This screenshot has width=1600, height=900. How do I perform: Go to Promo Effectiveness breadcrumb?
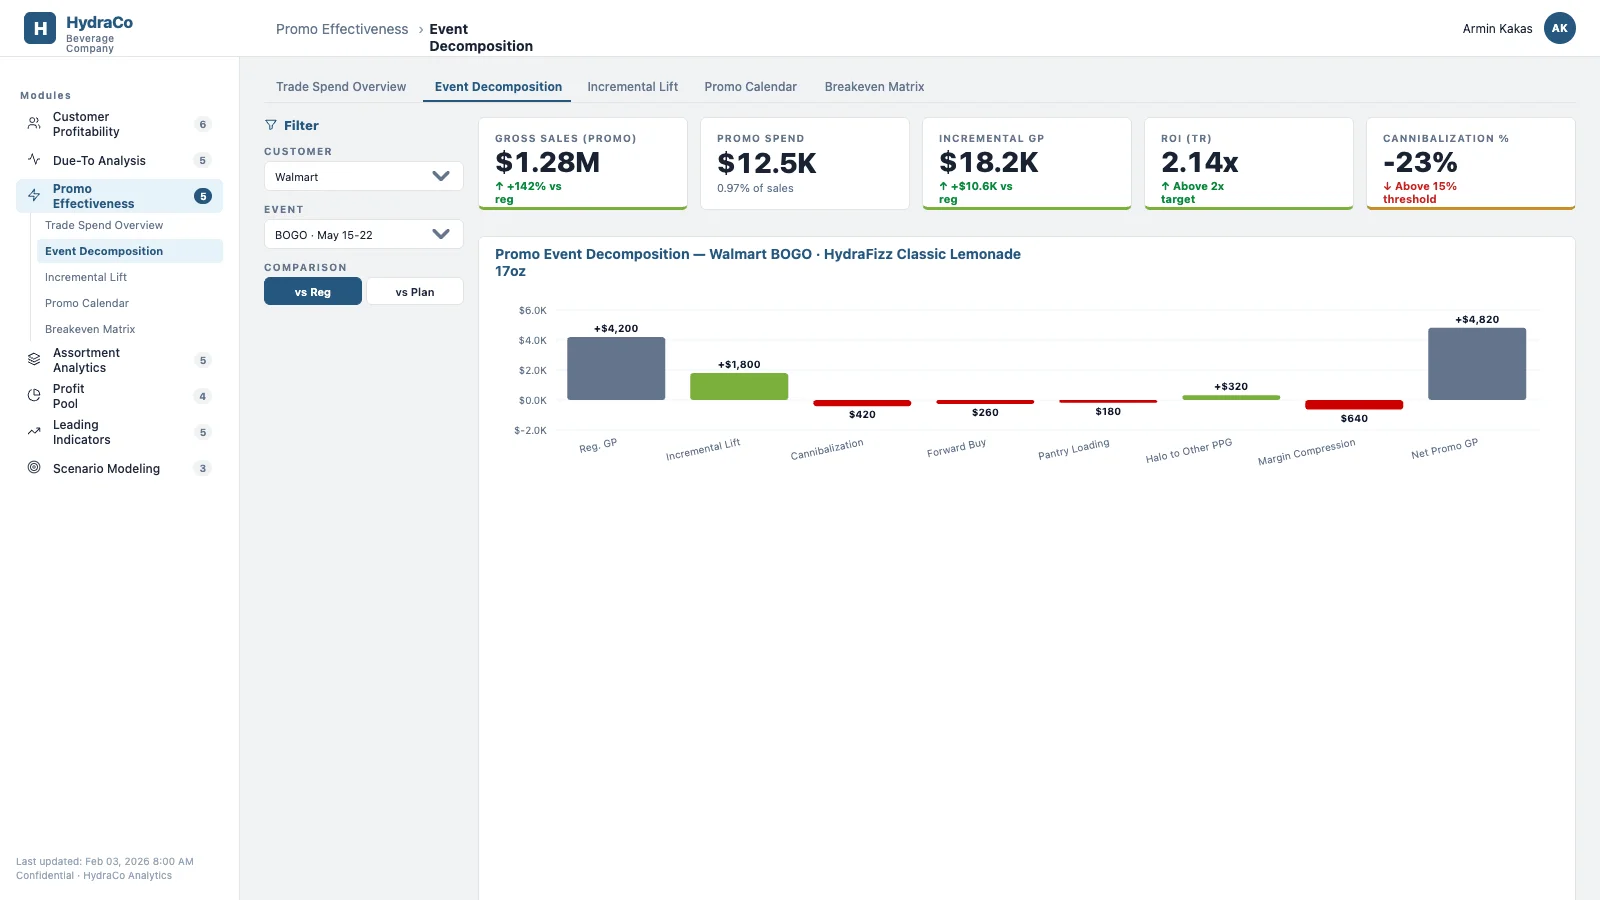(x=342, y=29)
